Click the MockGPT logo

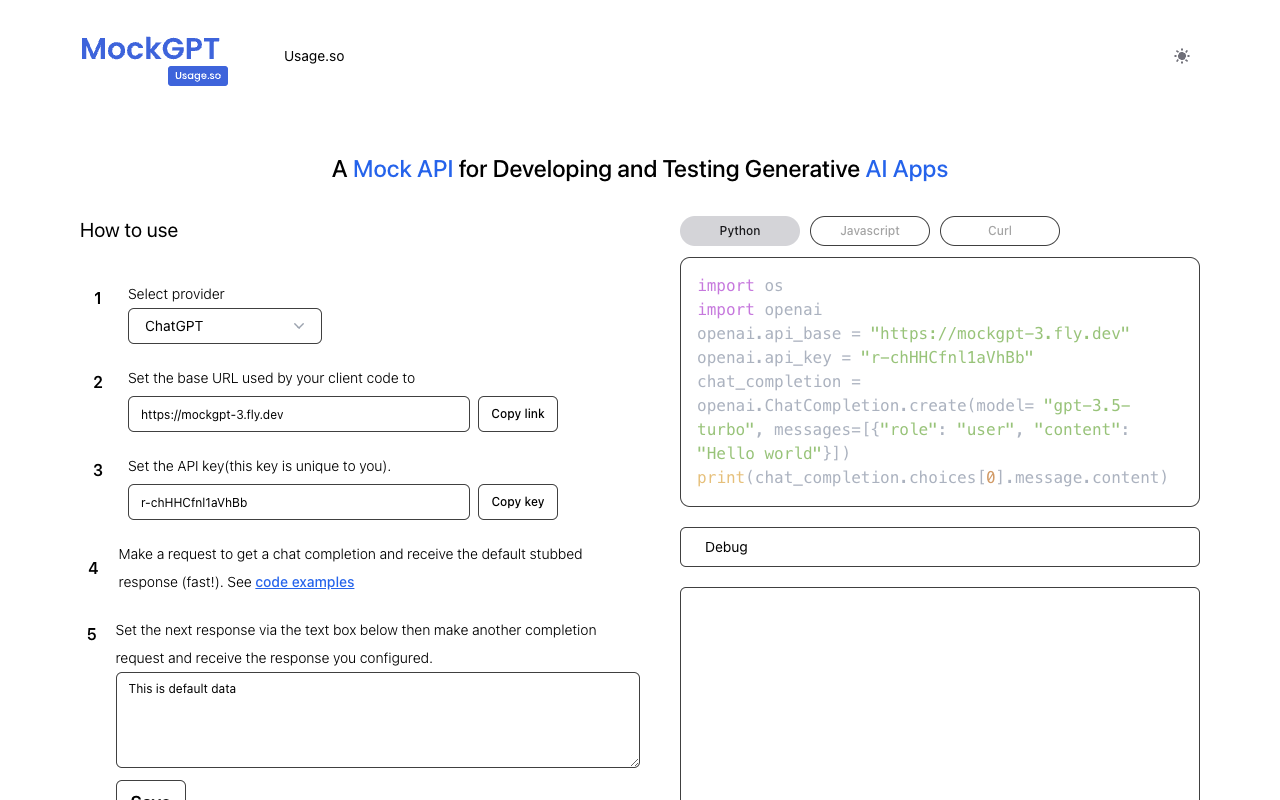click(150, 48)
